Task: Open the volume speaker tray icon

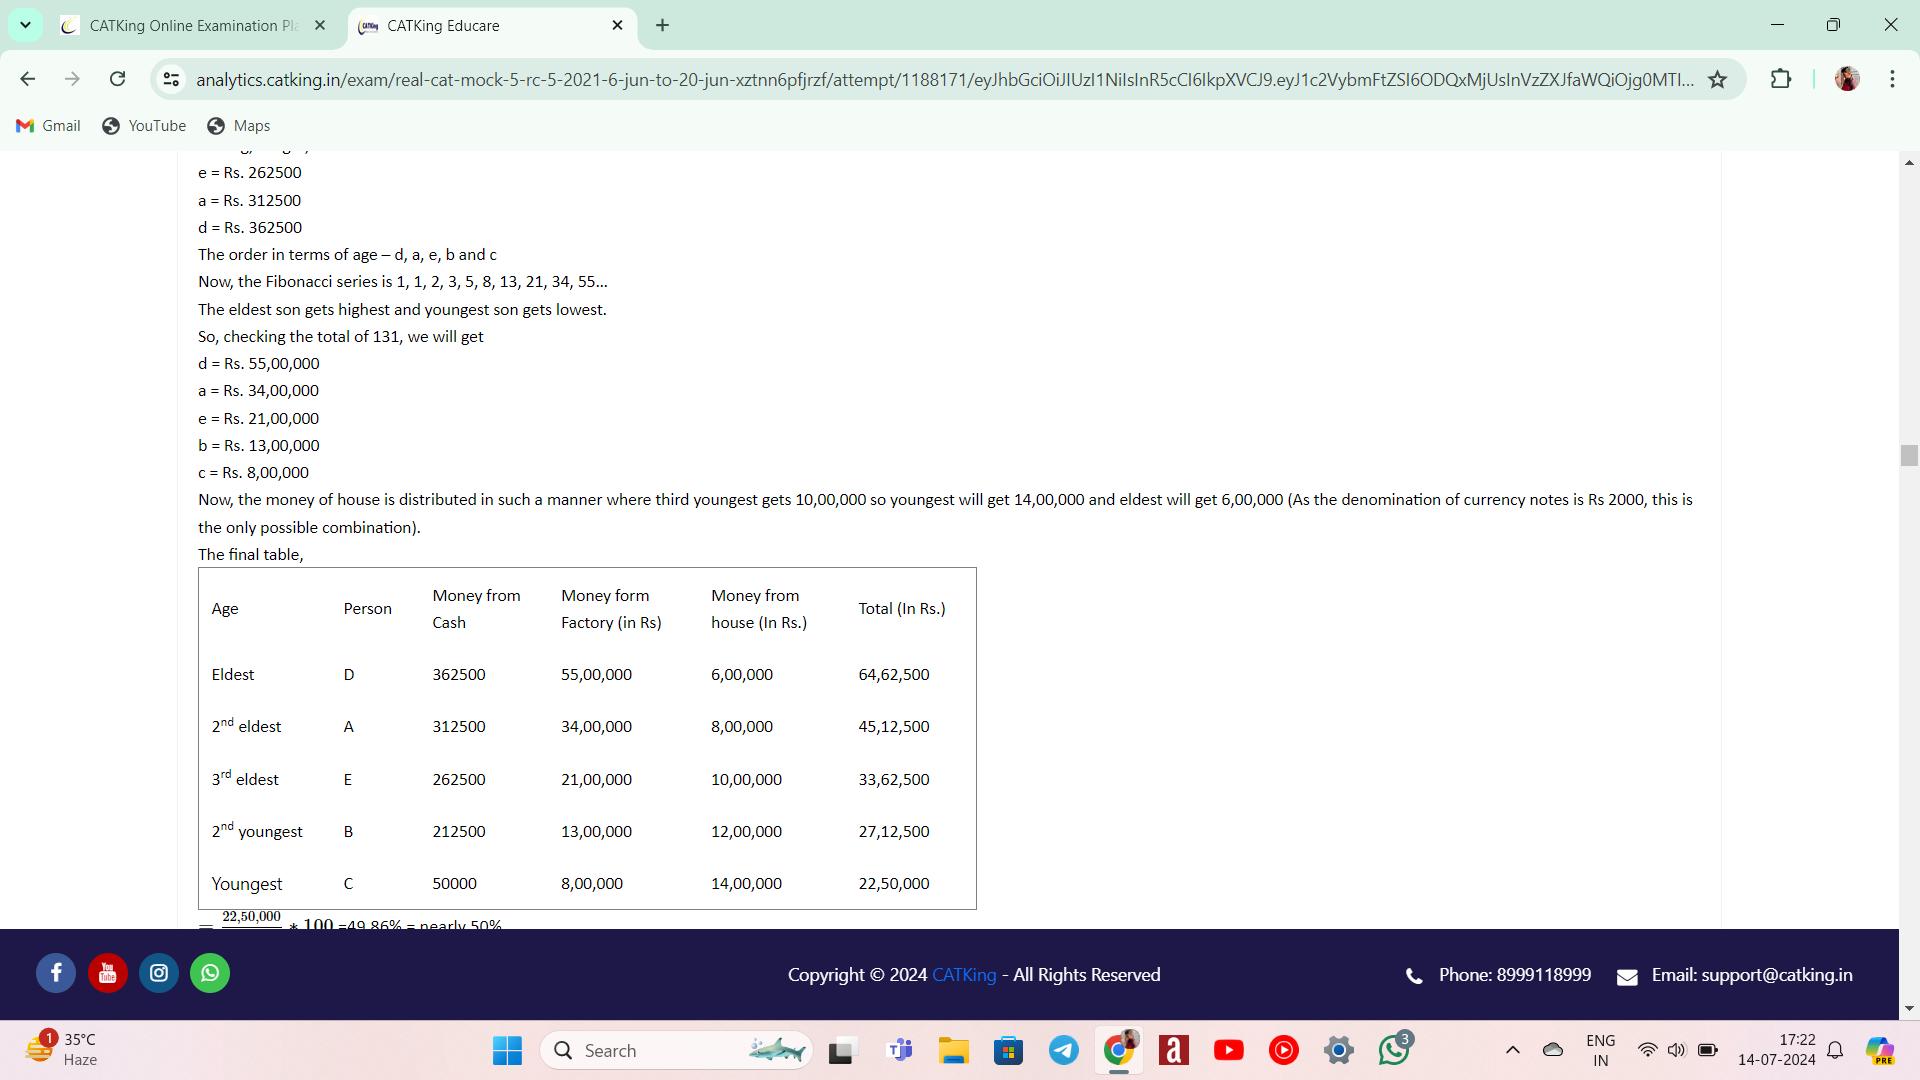Action: point(1677,1050)
